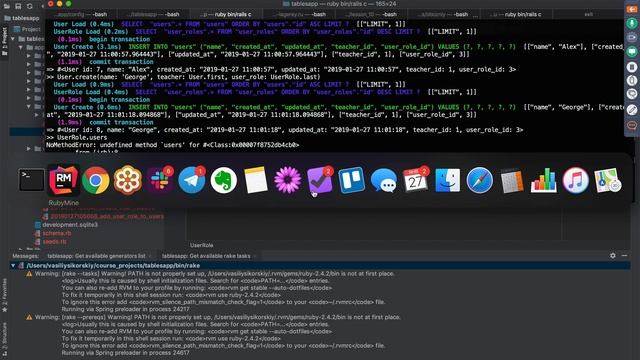Click the tablesapp breadcrumb at top left
The height and width of the screenshot is (360, 640).
22,18
